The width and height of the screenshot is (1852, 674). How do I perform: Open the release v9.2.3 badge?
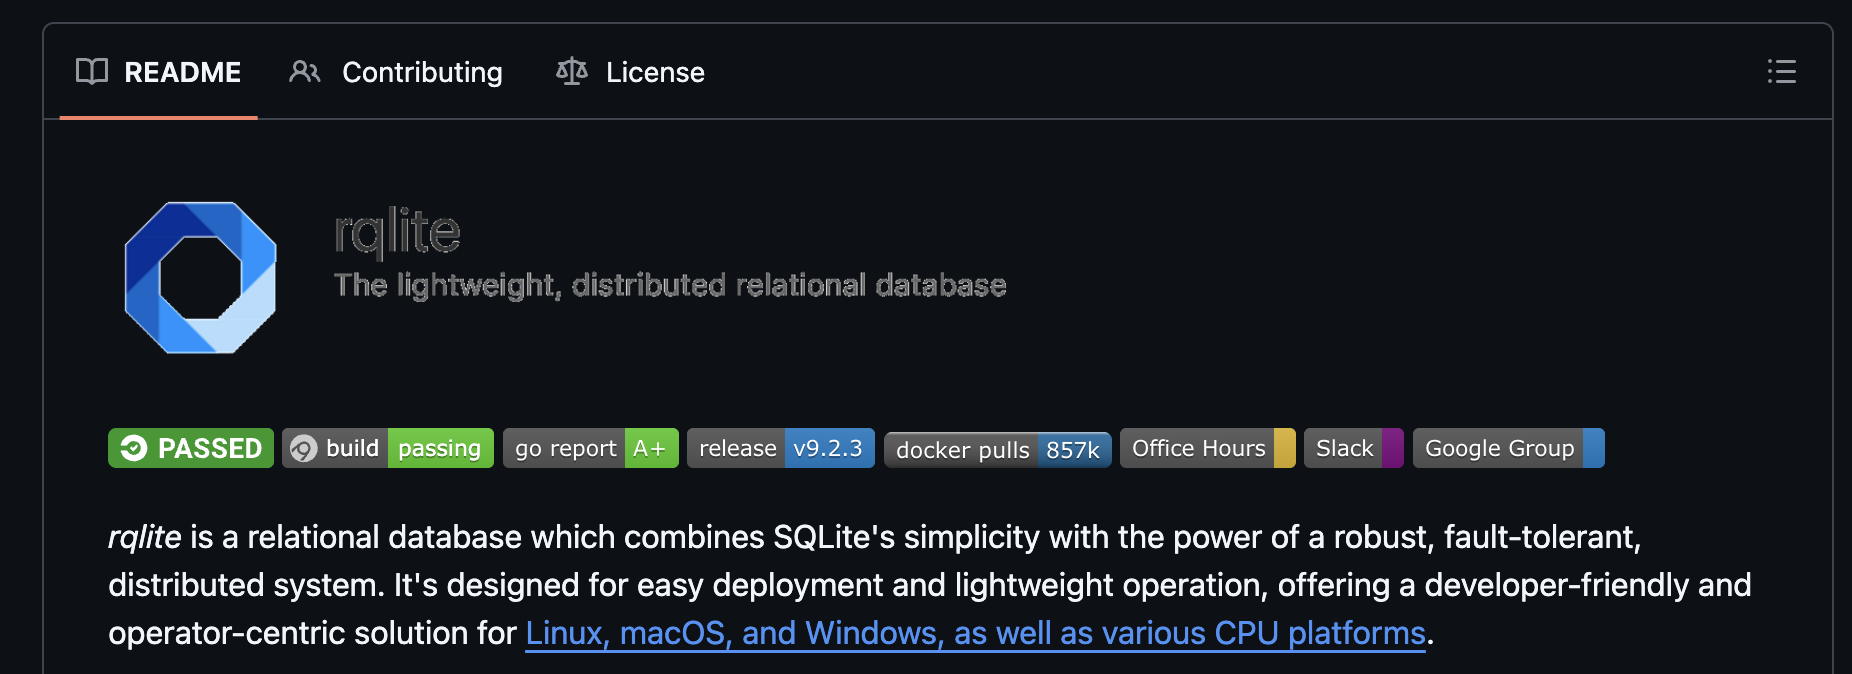[781, 448]
